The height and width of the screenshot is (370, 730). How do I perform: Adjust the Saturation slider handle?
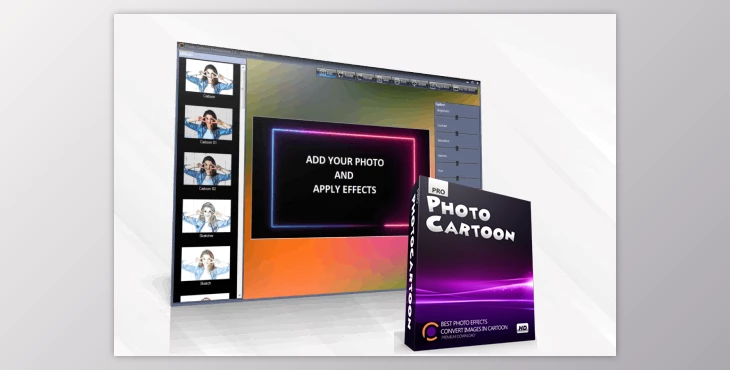(x=457, y=148)
